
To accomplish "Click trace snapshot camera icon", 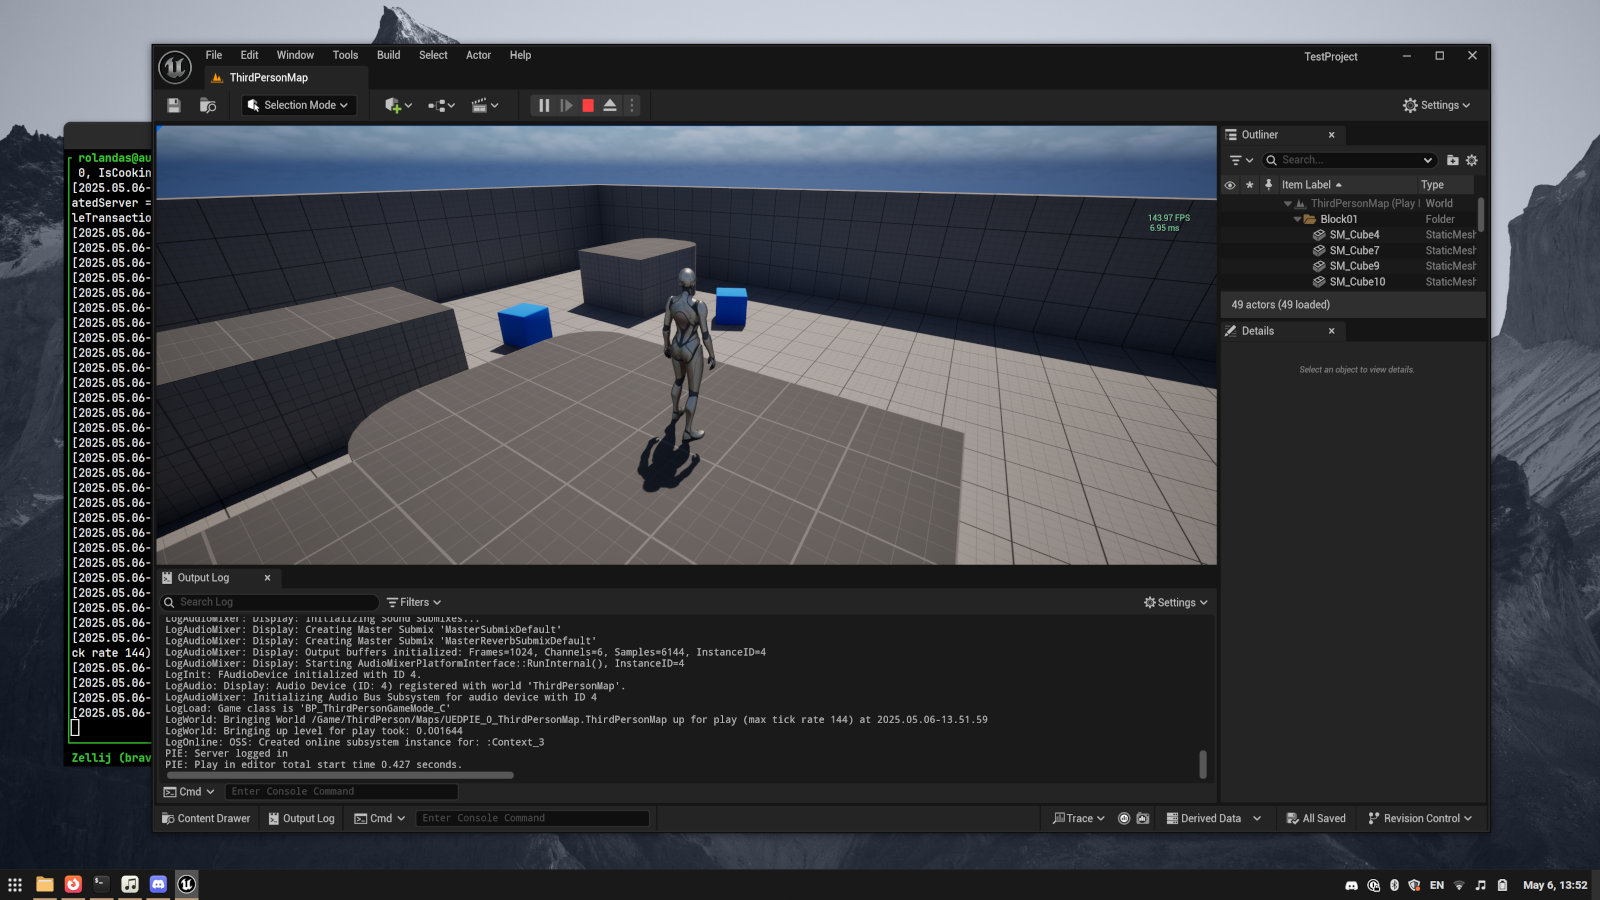I will 1143,818.
